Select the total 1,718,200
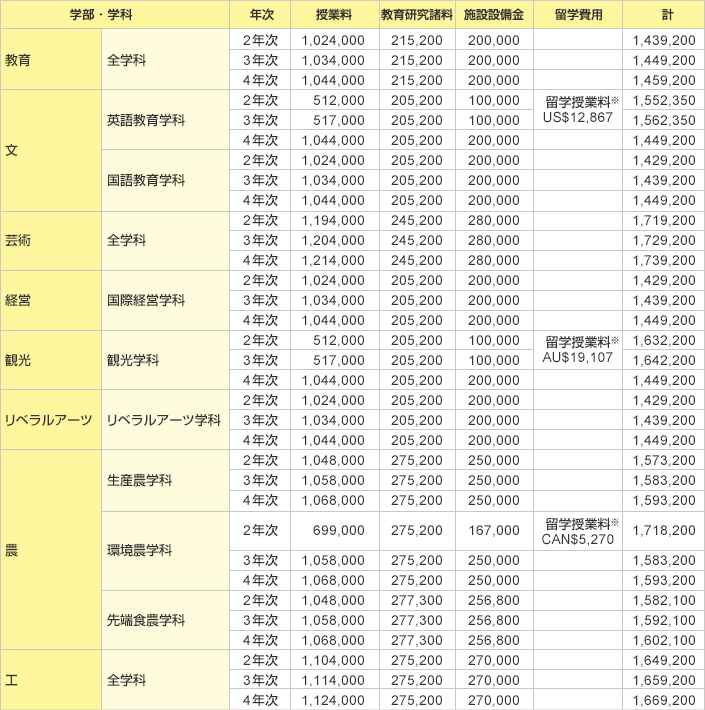 tap(663, 530)
